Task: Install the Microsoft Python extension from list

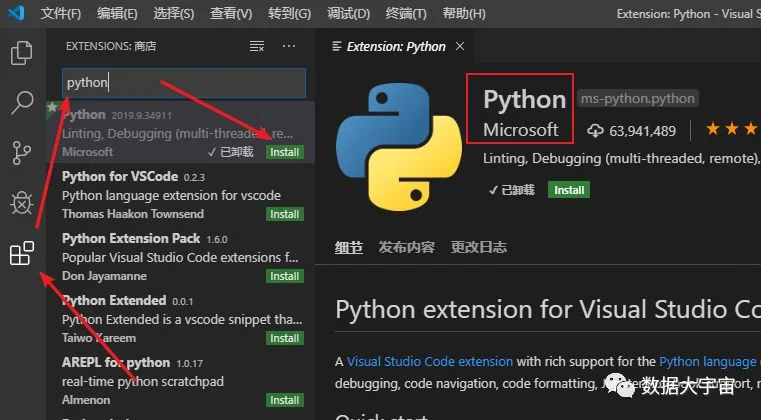Action: (285, 152)
